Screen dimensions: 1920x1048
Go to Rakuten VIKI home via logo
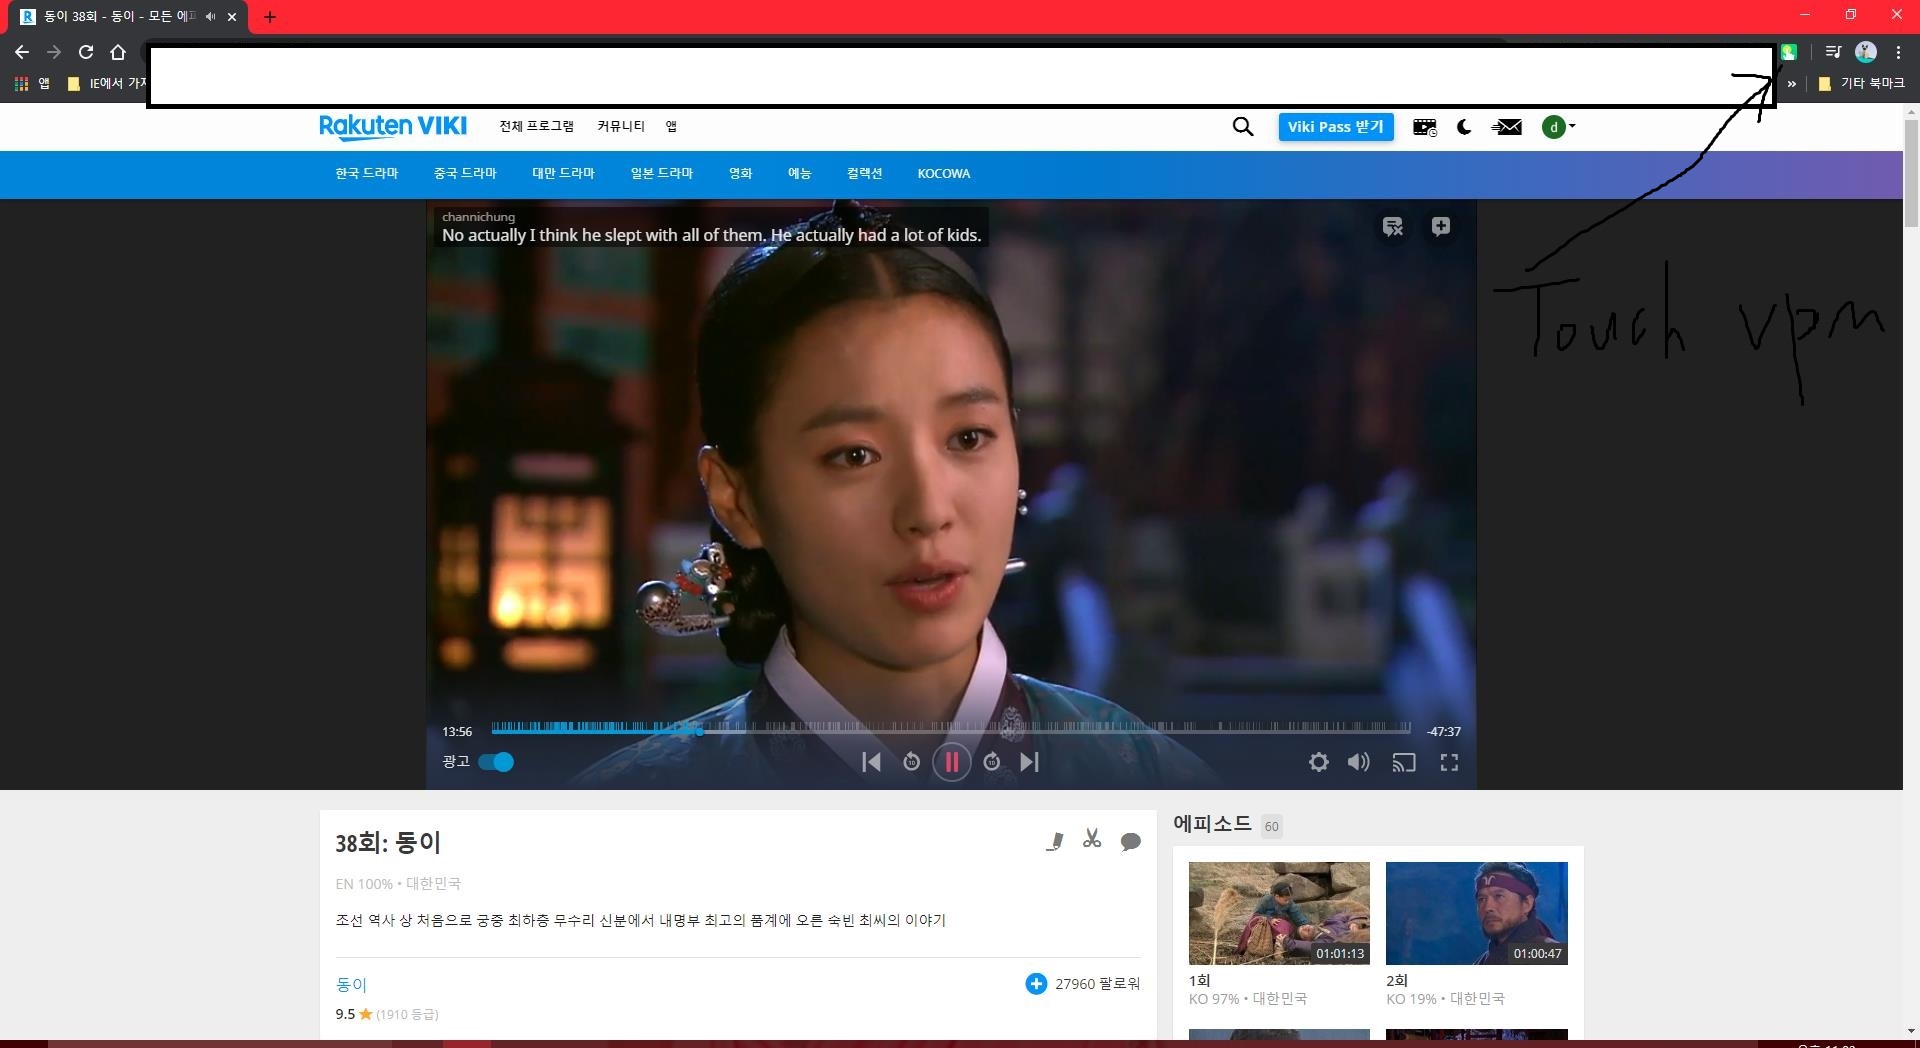pos(393,127)
